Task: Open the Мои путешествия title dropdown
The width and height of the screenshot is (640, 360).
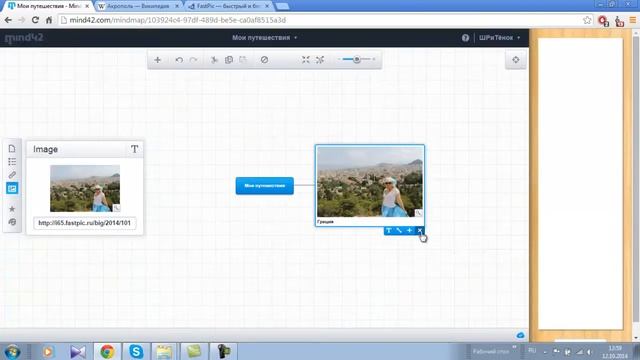Action: (264, 38)
